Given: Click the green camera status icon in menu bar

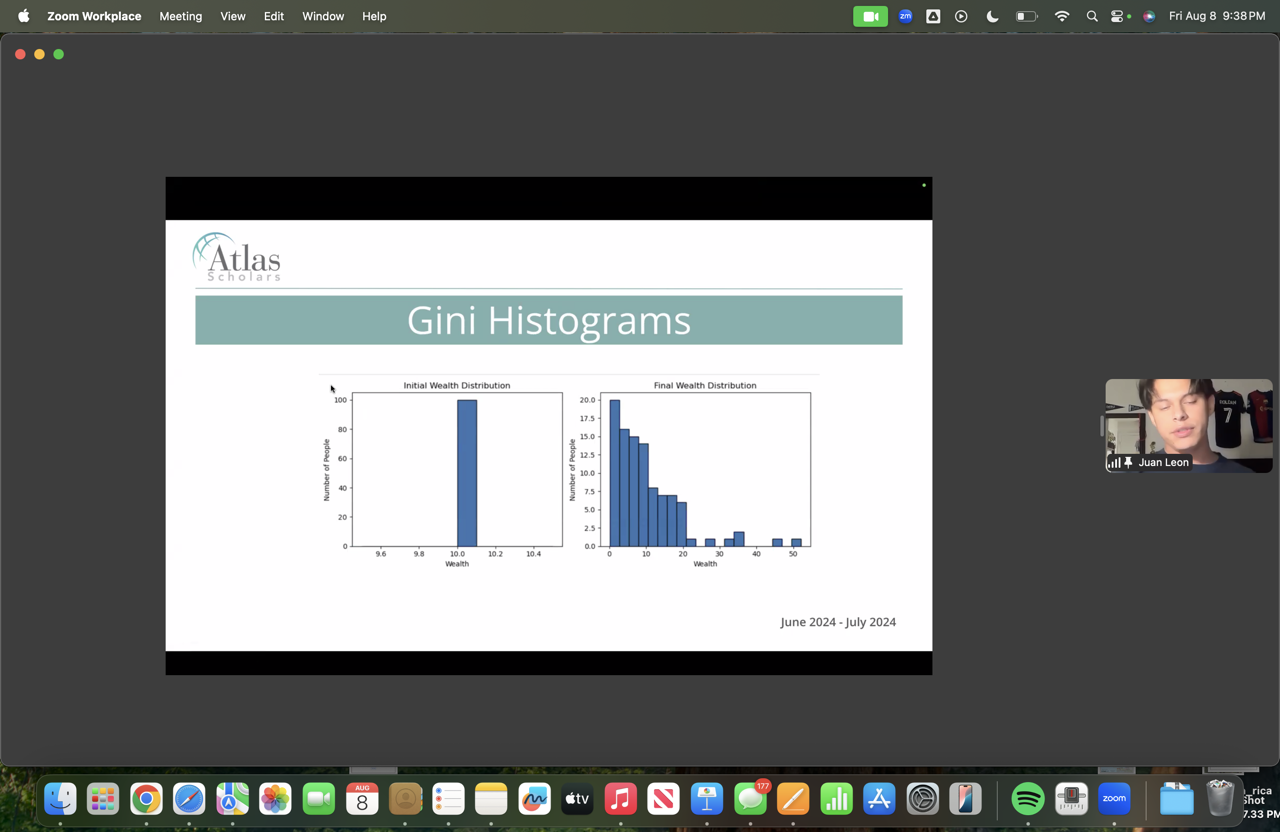Looking at the screenshot, I should tap(870, 16).
